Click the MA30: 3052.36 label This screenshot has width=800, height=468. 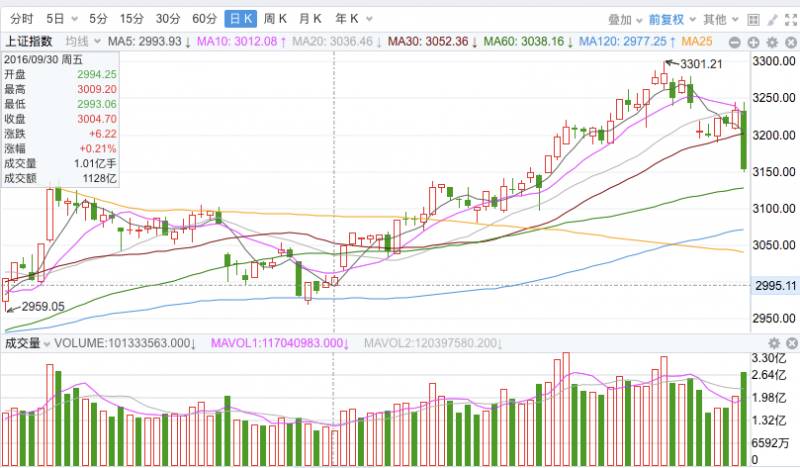433,41
